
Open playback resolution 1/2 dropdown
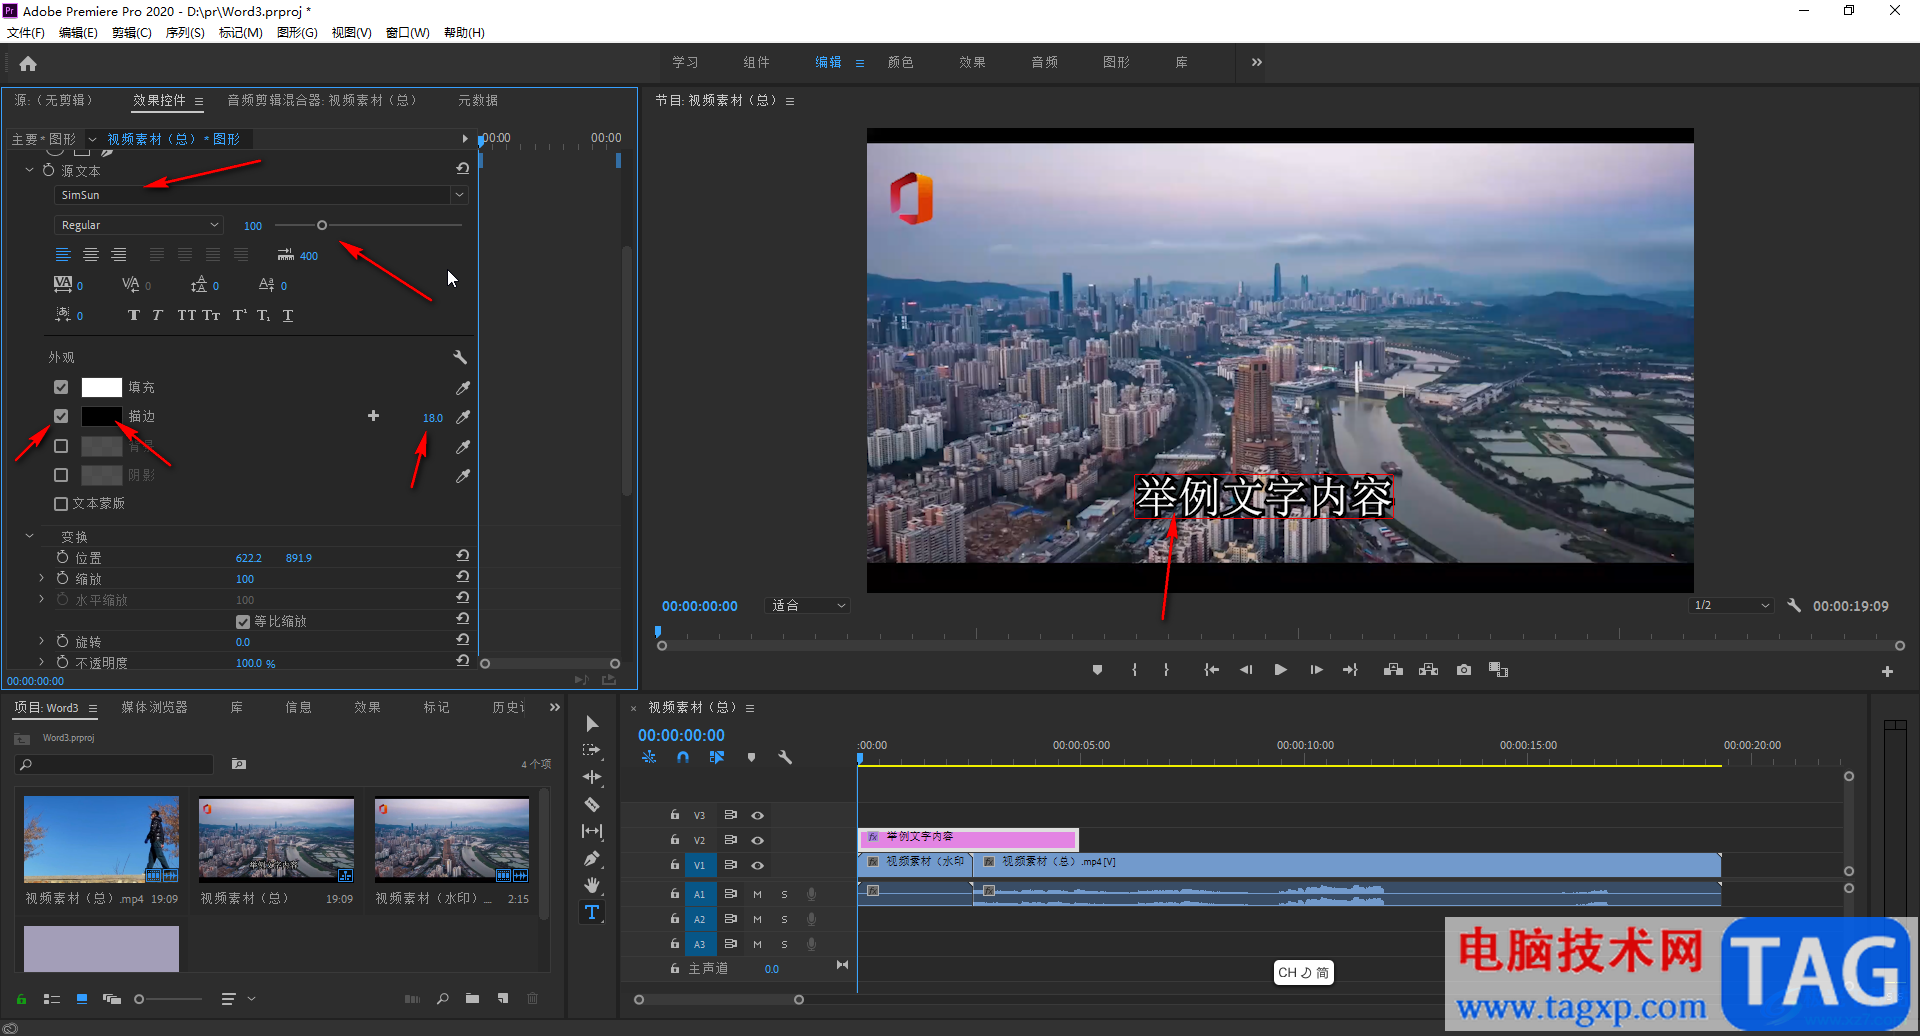click(x=1731, y=606)
